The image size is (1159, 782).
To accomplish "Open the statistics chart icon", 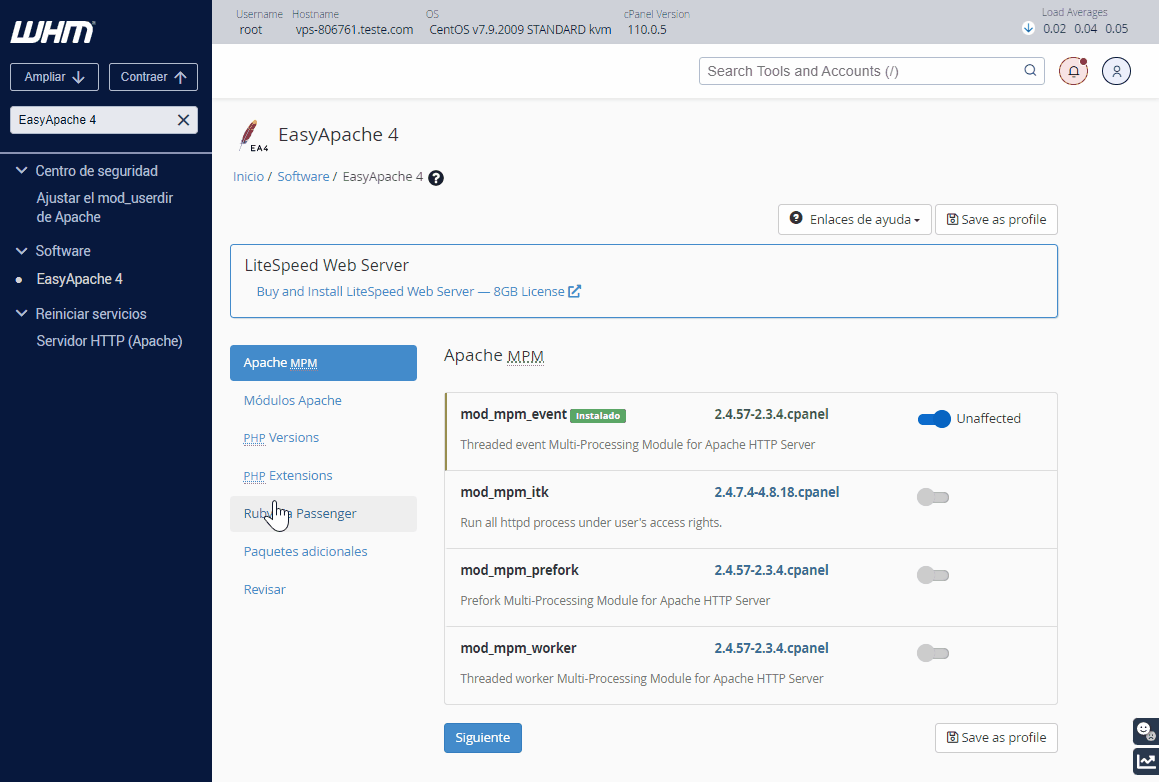I will [1146, 761].
